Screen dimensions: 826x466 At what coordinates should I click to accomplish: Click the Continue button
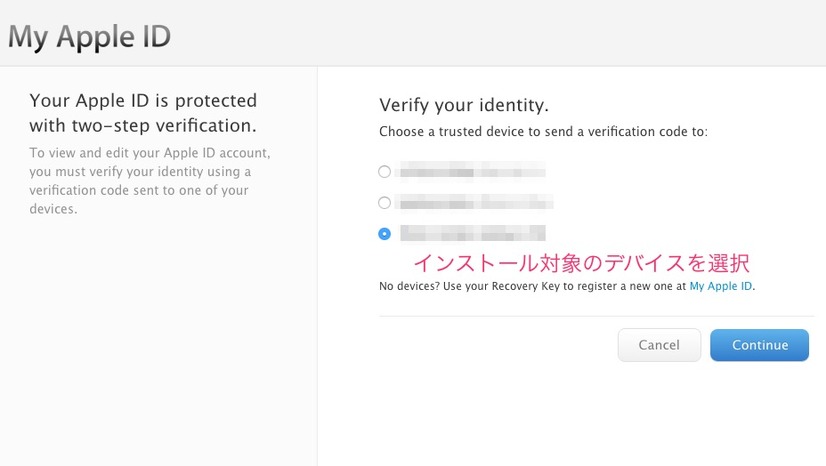pyautogui.click(x=759, y=345)
